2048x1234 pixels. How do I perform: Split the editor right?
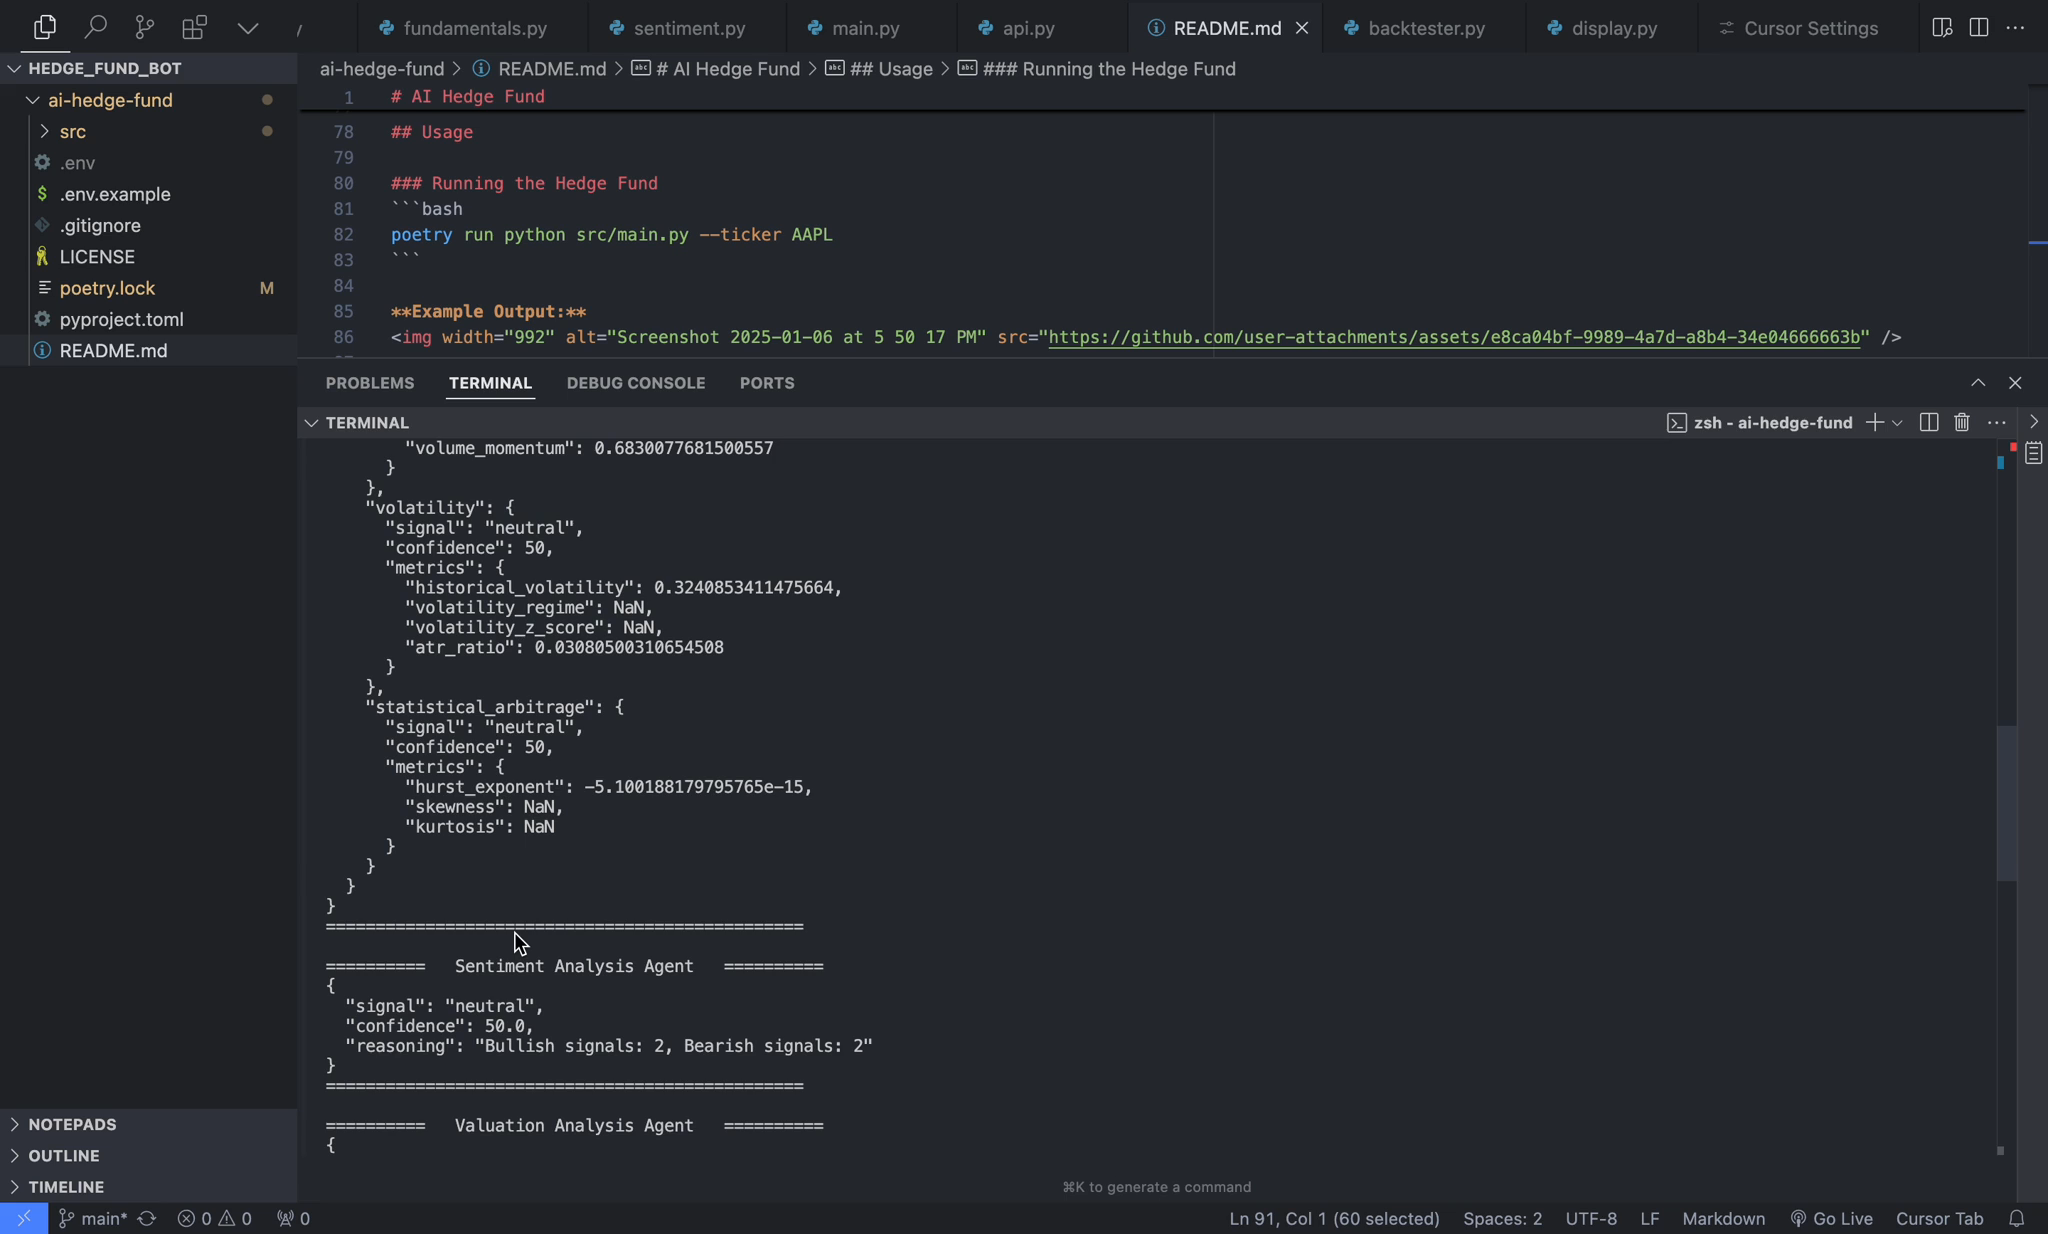click(1979, 28)
